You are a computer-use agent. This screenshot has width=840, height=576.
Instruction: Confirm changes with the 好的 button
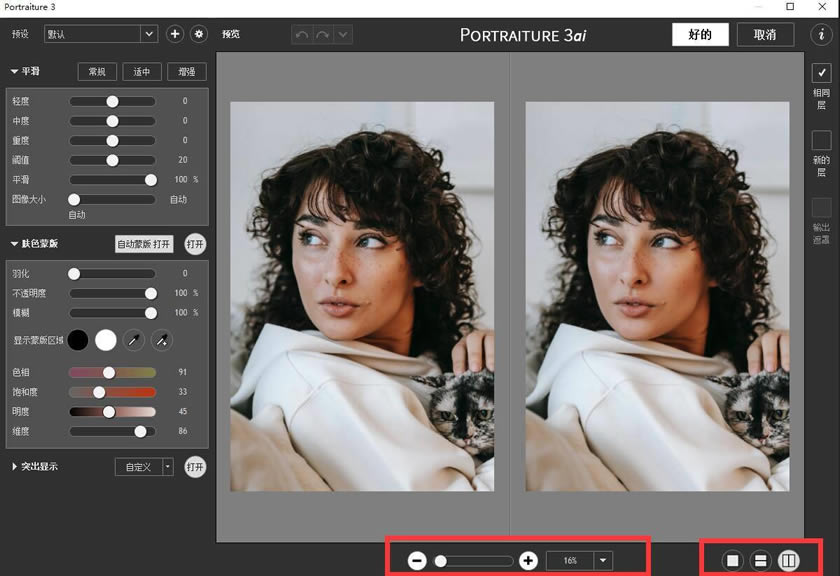click(x=699, y=33)
